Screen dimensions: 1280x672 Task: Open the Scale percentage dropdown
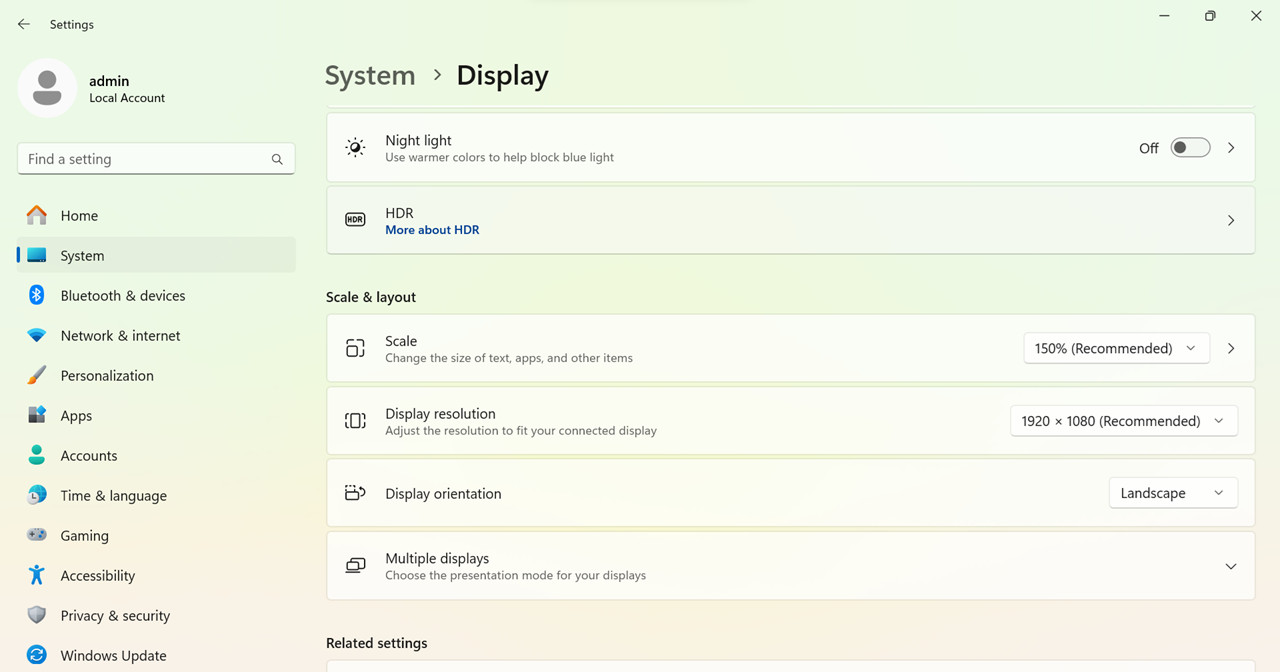1116,348
